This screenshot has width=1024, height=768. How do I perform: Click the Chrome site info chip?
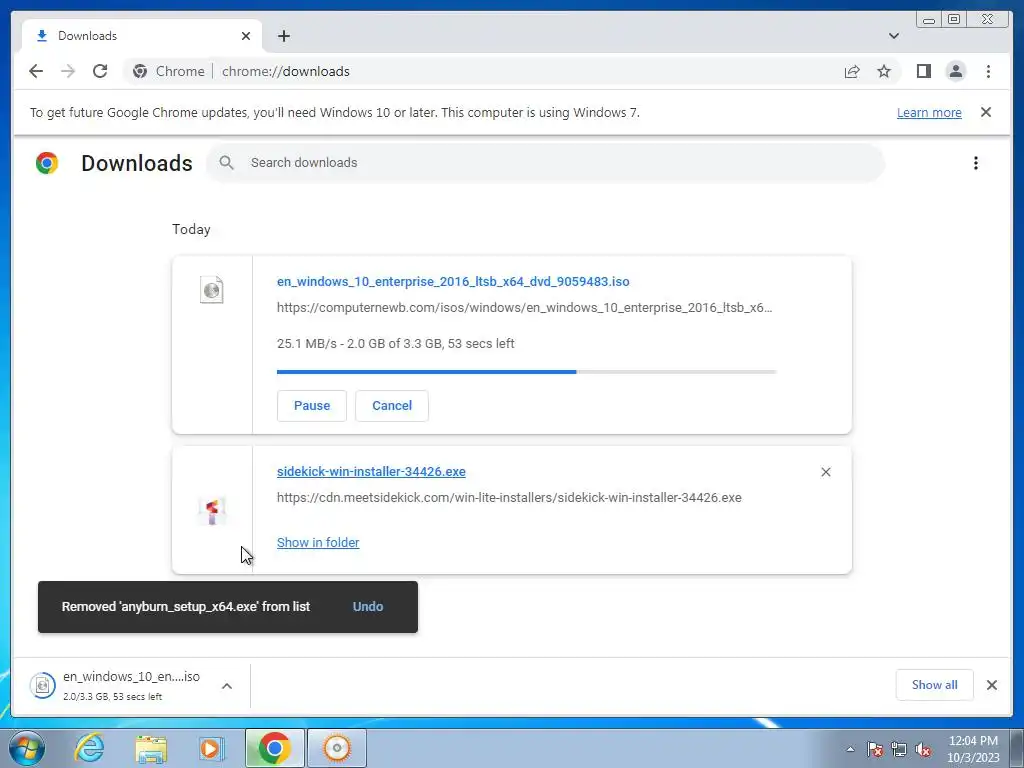coord(168,71)
